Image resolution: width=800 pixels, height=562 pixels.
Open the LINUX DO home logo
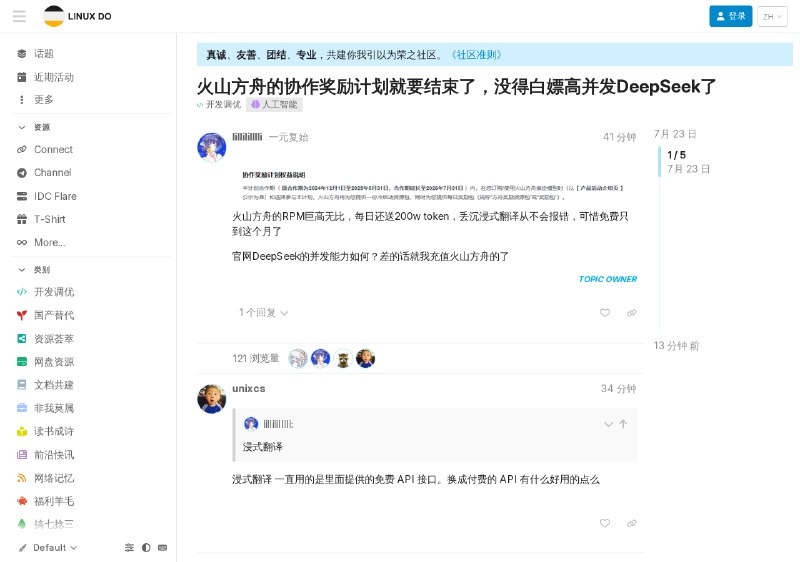(78, 16)
